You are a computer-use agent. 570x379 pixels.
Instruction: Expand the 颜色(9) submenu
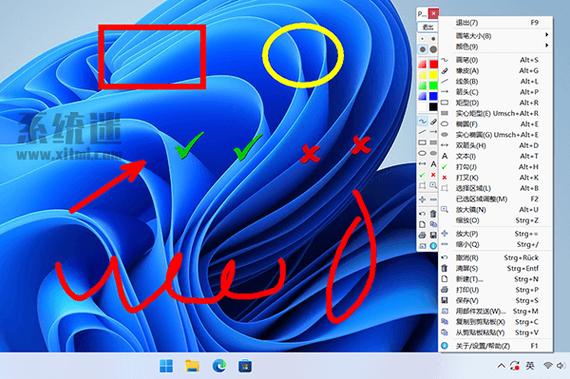click(496, 46)
